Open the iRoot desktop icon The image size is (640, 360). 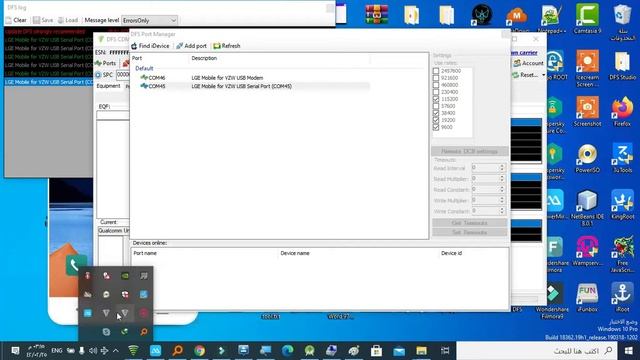click(x=622, y=298)
